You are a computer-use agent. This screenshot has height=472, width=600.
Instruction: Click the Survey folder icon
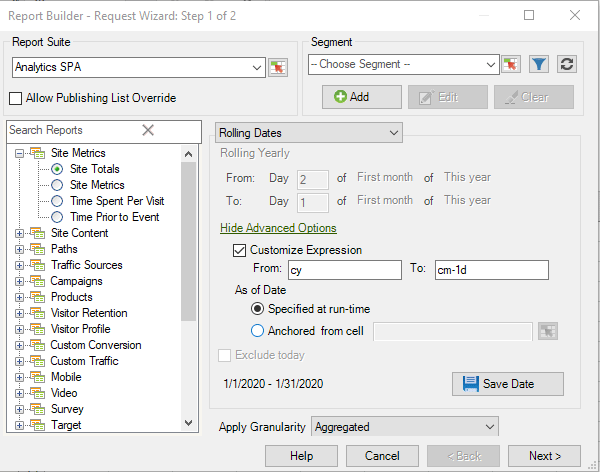coord(38,410)
